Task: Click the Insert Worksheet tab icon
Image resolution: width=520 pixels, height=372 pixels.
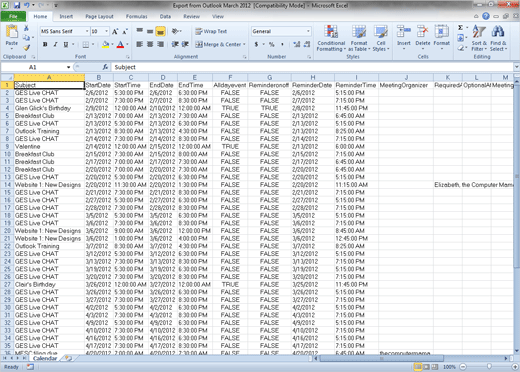Action: 68,358
